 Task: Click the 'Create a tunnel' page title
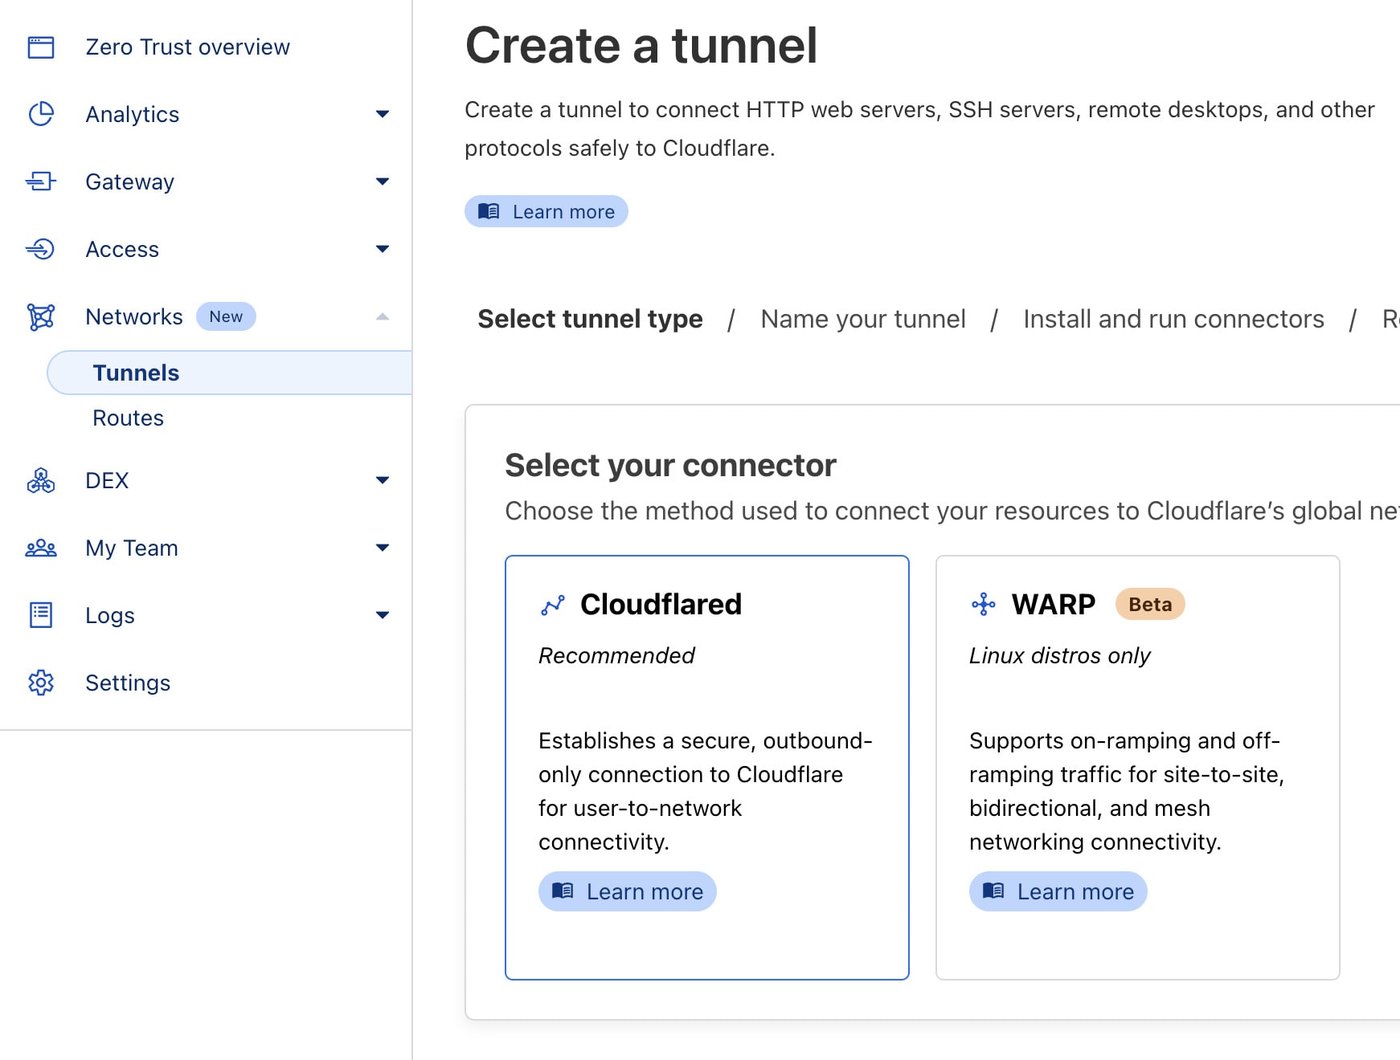[641, 46]
